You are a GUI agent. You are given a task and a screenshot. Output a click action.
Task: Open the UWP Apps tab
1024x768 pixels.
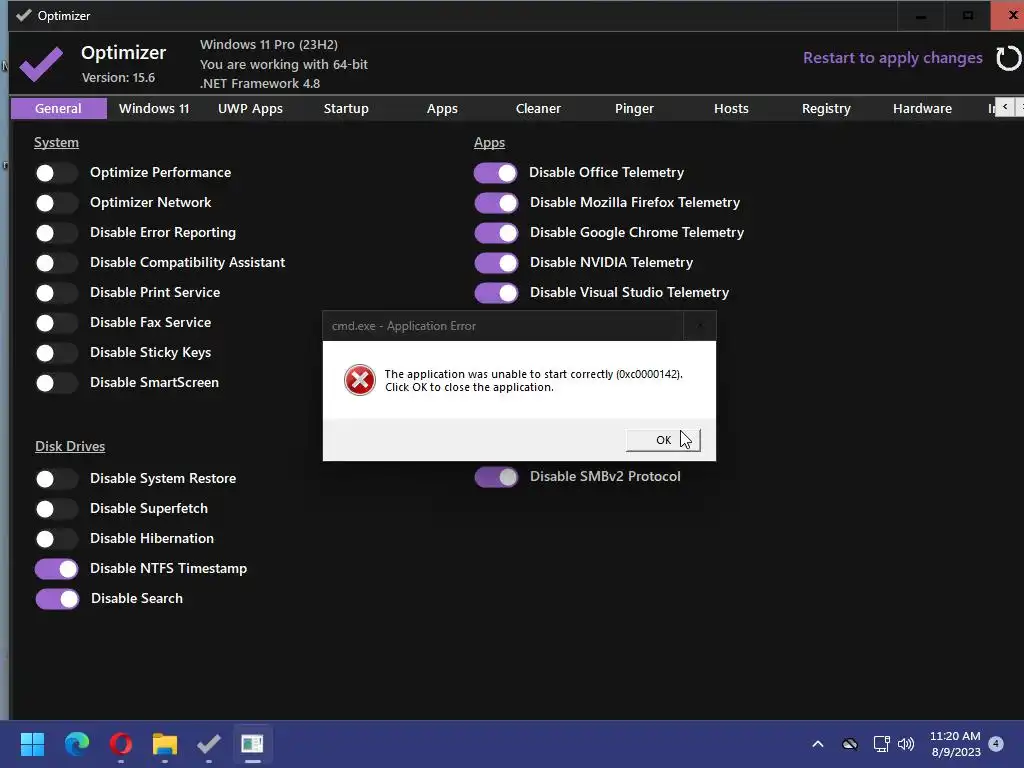tap(250, 108)
